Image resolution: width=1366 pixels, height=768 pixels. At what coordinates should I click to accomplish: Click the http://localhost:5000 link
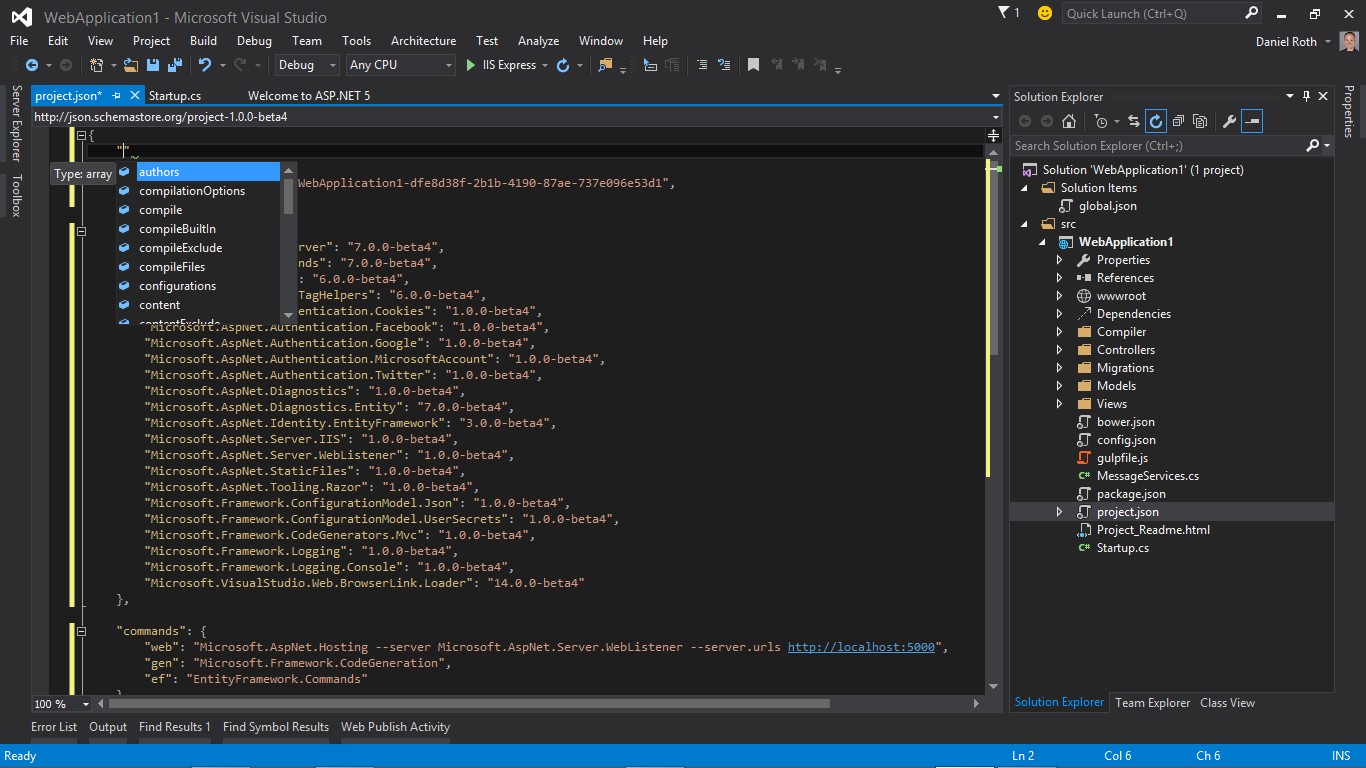pyautogui.click(x=861, y=647)
